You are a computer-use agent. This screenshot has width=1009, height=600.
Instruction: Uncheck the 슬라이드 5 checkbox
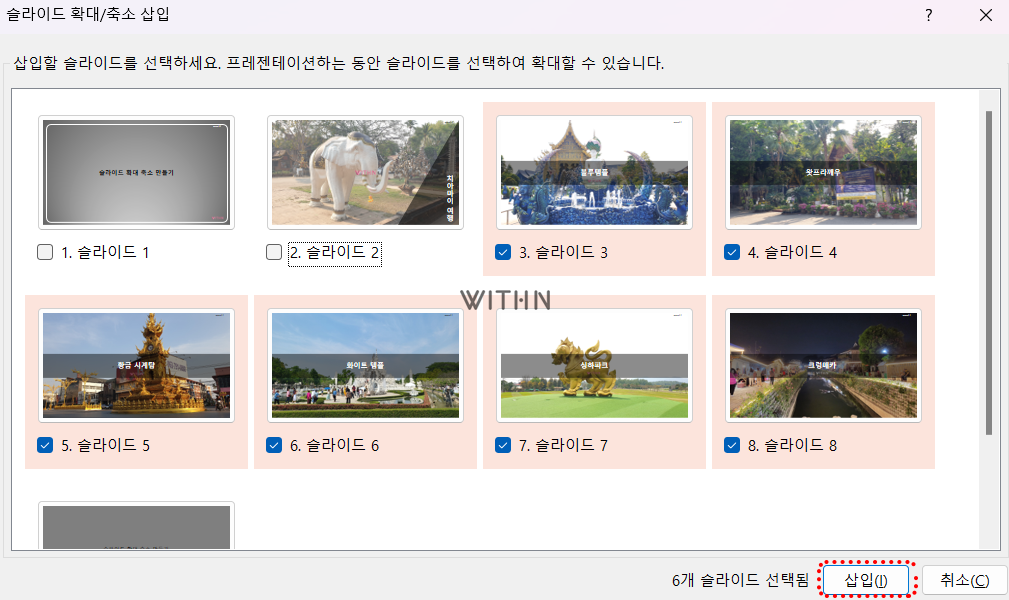[45, 445]
